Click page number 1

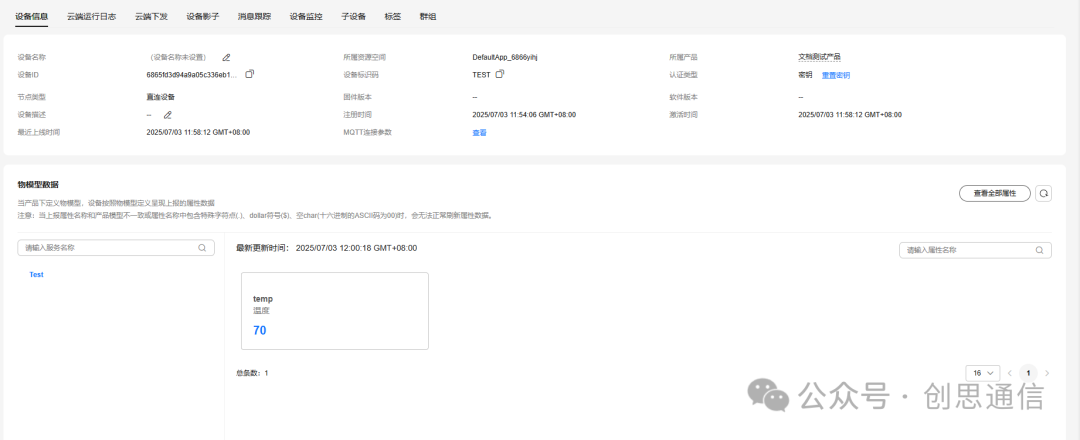coord(1028,373)
